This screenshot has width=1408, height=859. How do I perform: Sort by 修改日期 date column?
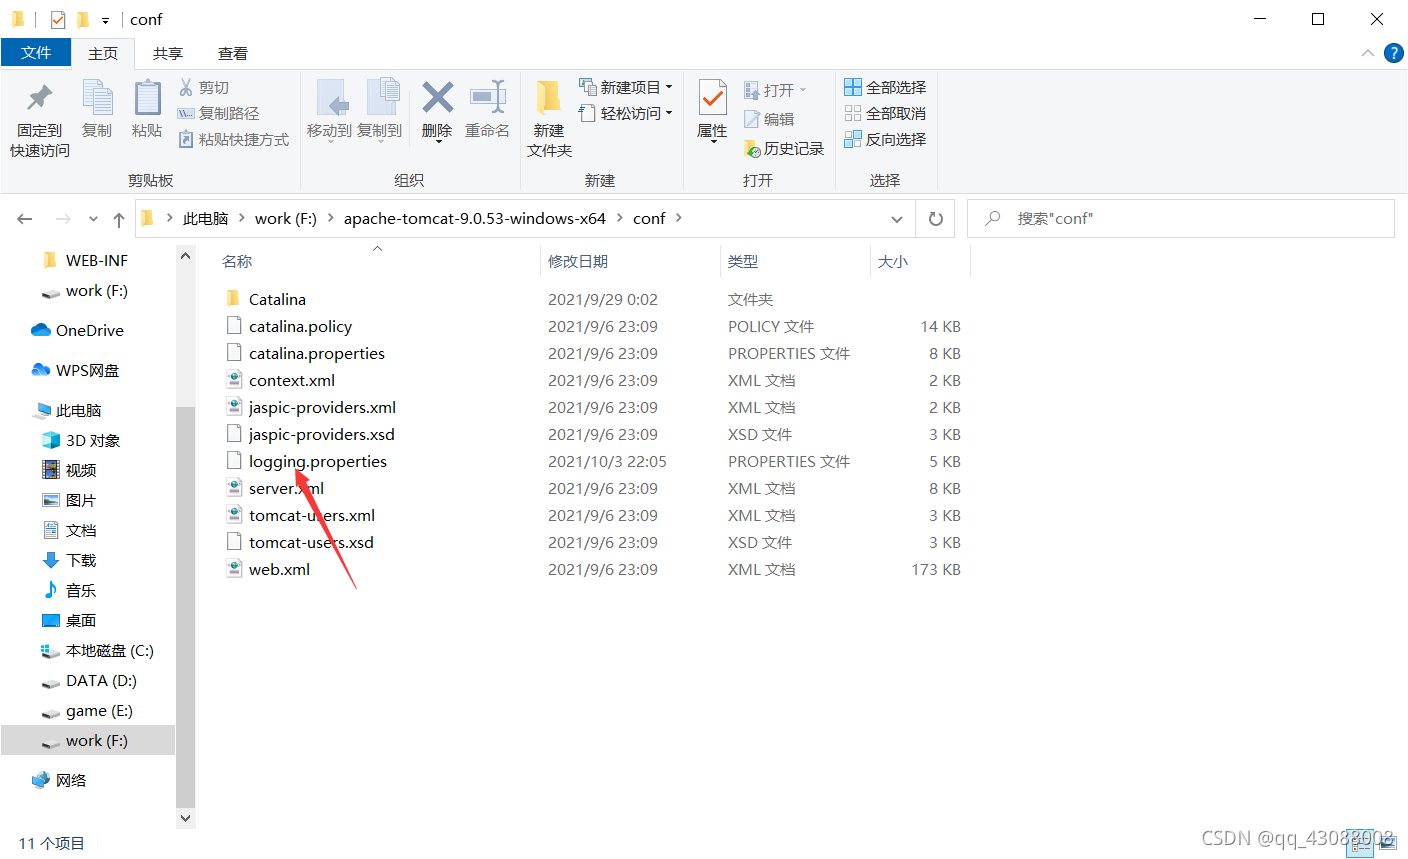coord(578,261)
